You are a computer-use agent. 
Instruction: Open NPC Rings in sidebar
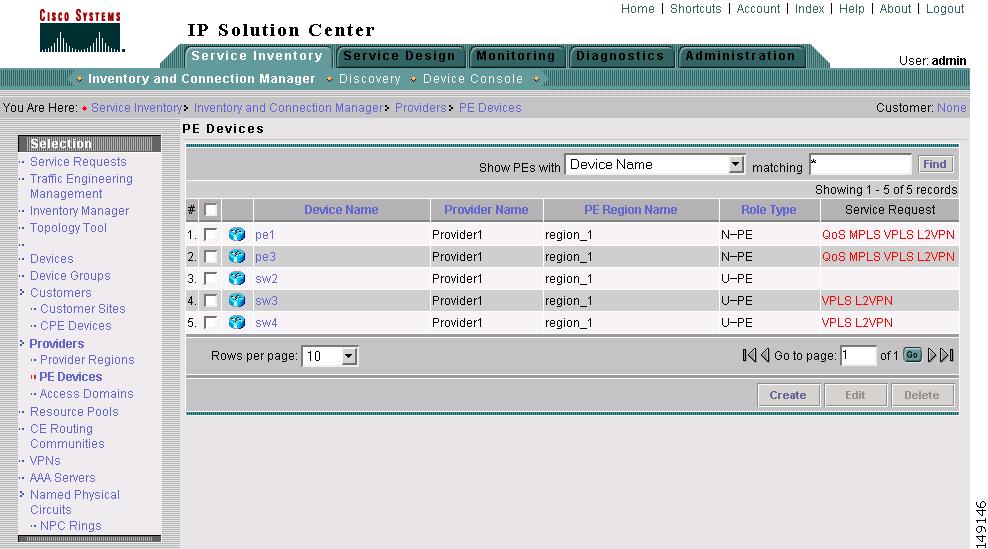click(x=71, y=526)
